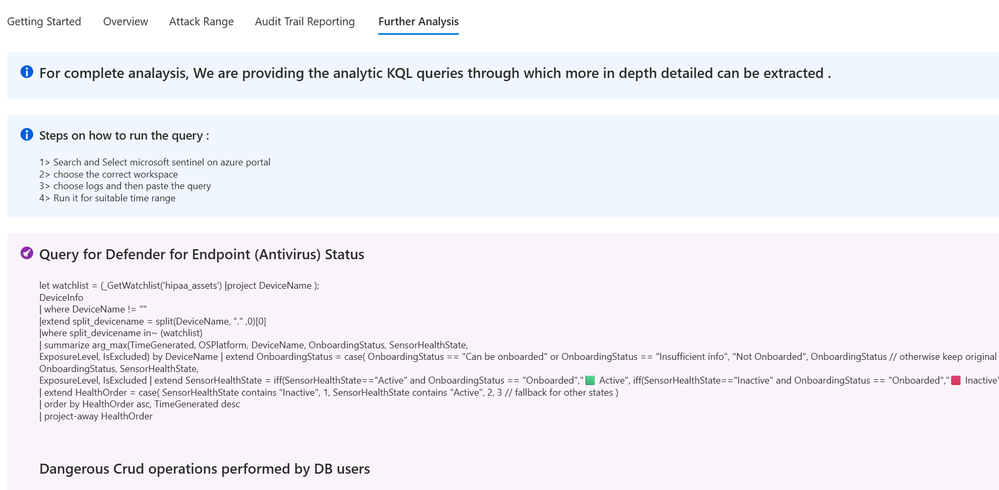
Task: Go to the Attack Range tab
Action: (x=201, y=21)
